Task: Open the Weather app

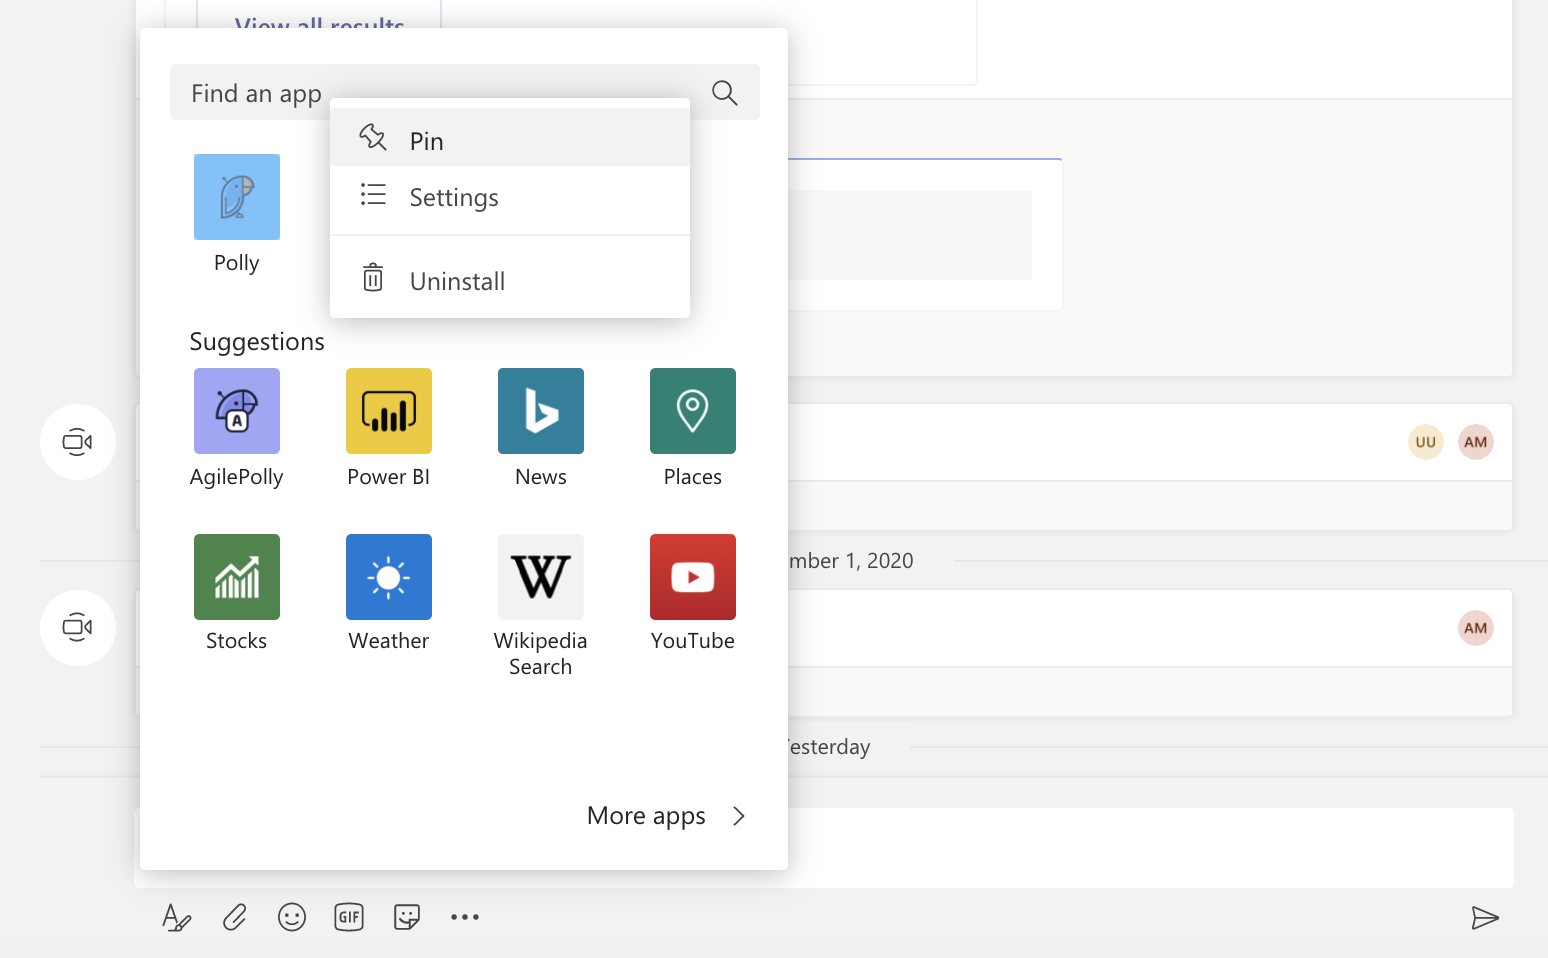Action: [388, 577]
